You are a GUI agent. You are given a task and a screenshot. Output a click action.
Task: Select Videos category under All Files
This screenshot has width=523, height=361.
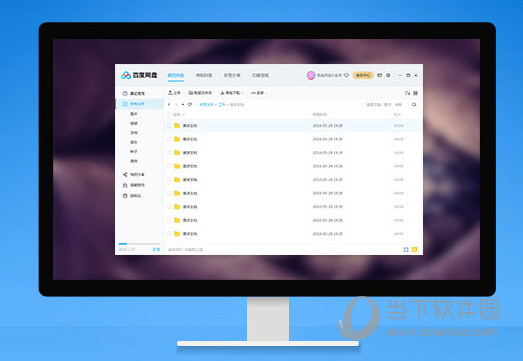134,123
